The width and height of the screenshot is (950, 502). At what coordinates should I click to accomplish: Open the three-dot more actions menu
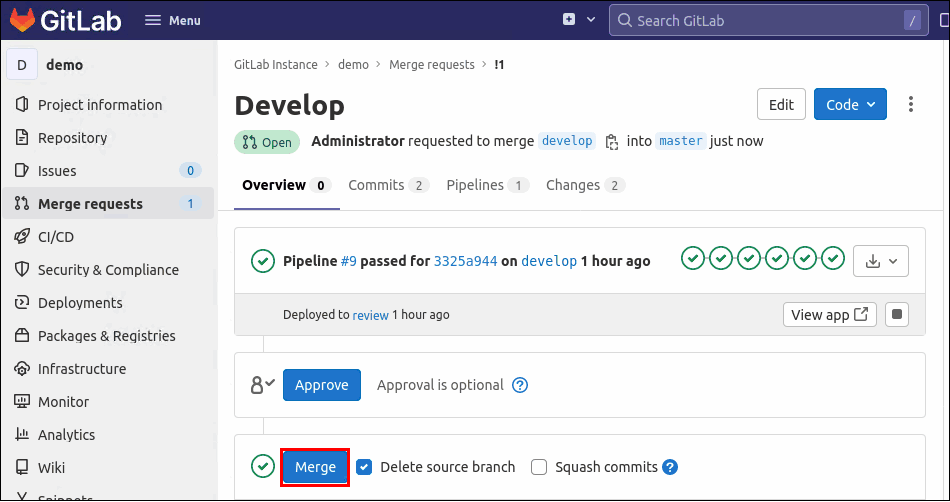point(911,104)
